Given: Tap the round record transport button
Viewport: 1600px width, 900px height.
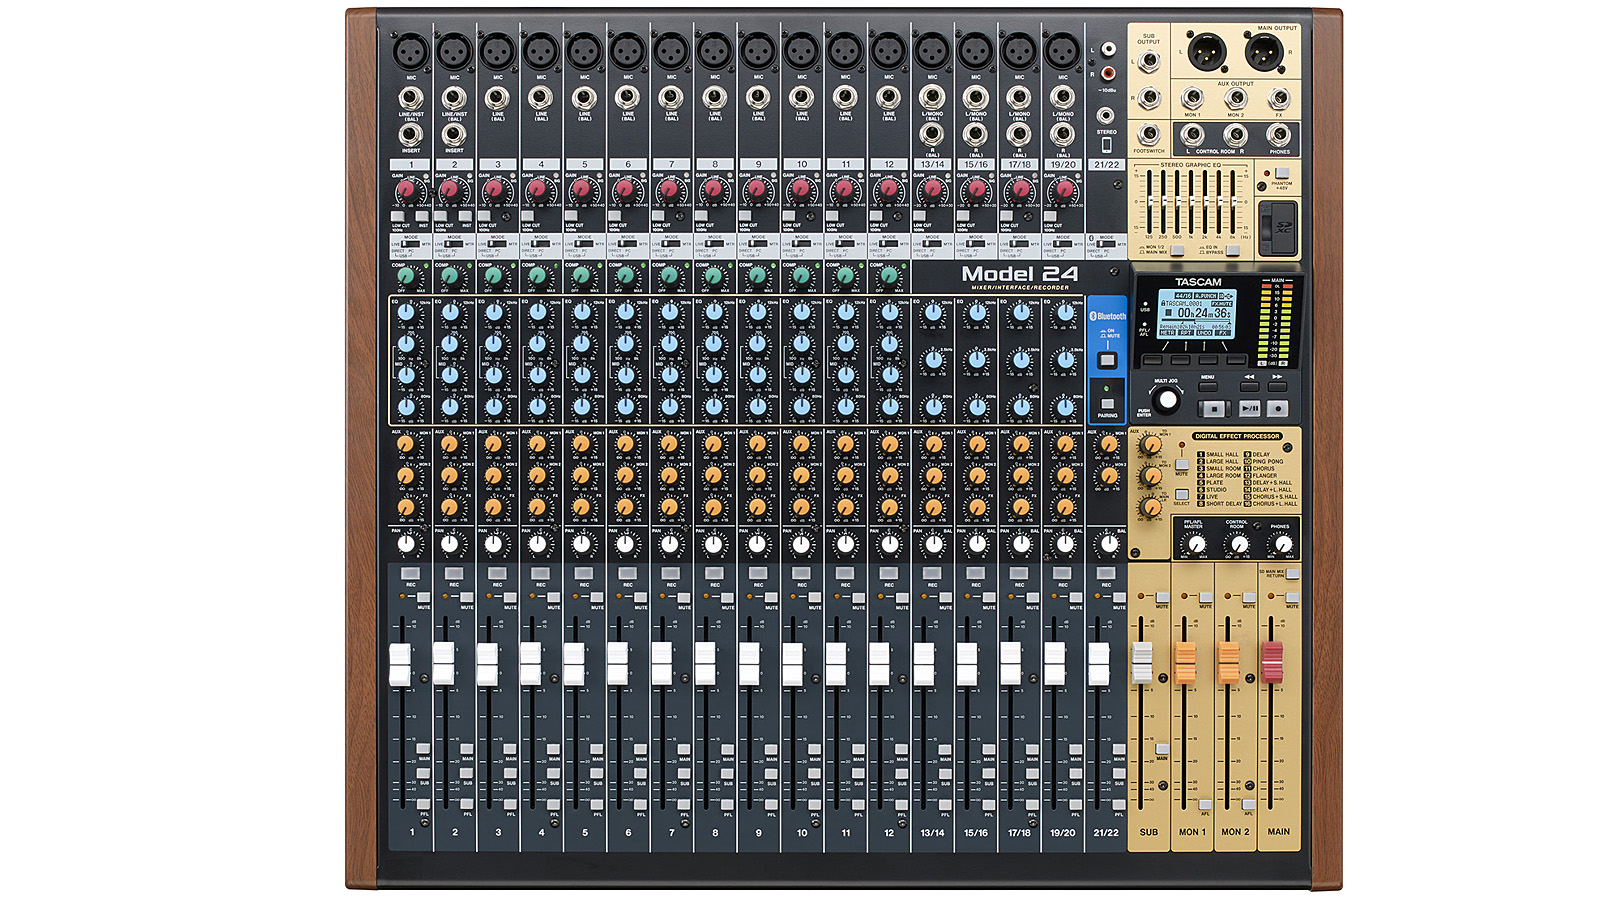Looking at the screenshot, I should pos(1277,408).
